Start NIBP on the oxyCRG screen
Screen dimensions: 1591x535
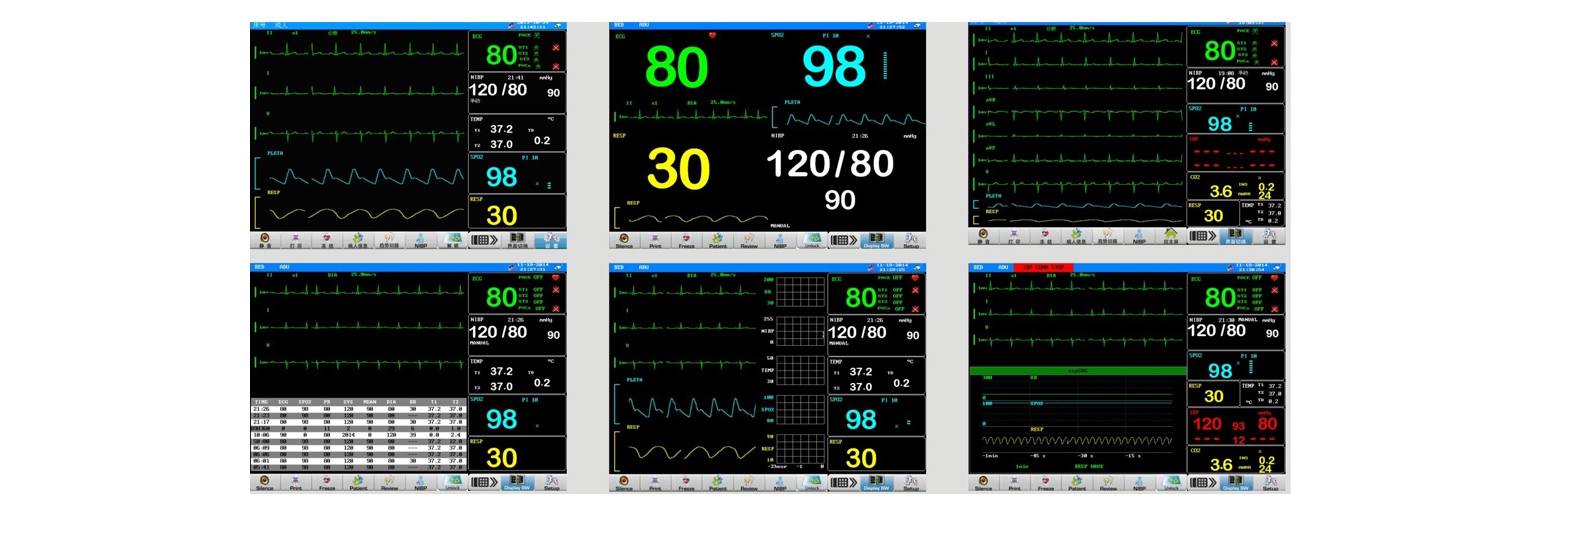pyautogui.click(x=1139, y=483)
